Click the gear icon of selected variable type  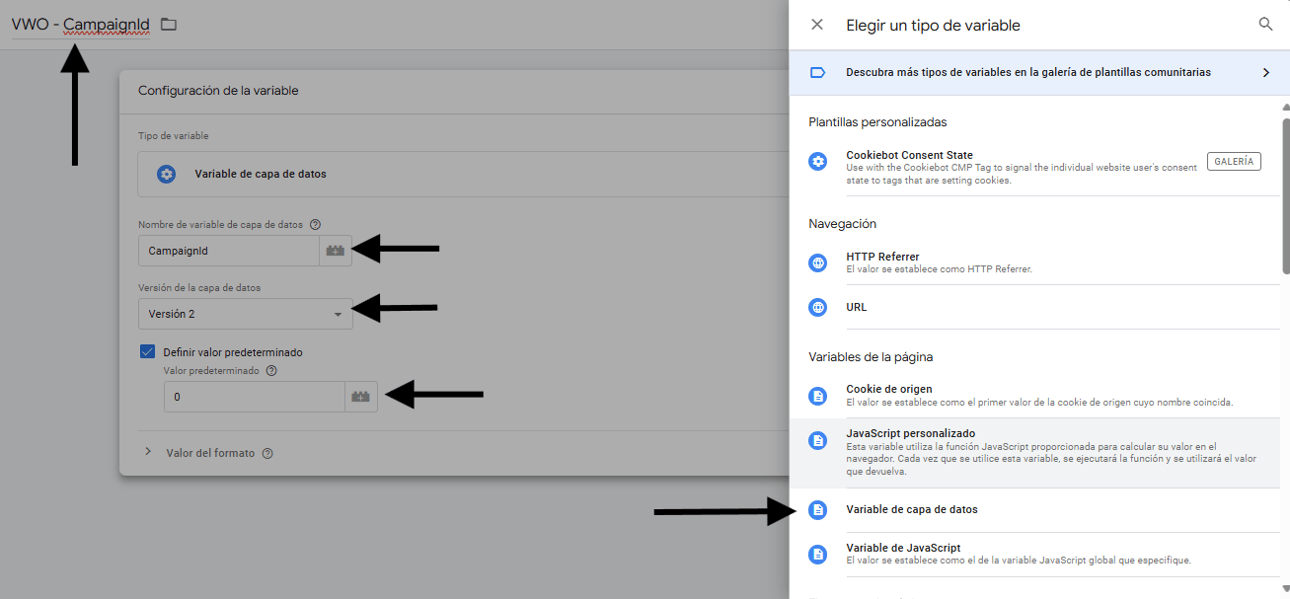(x=166, y=174)
